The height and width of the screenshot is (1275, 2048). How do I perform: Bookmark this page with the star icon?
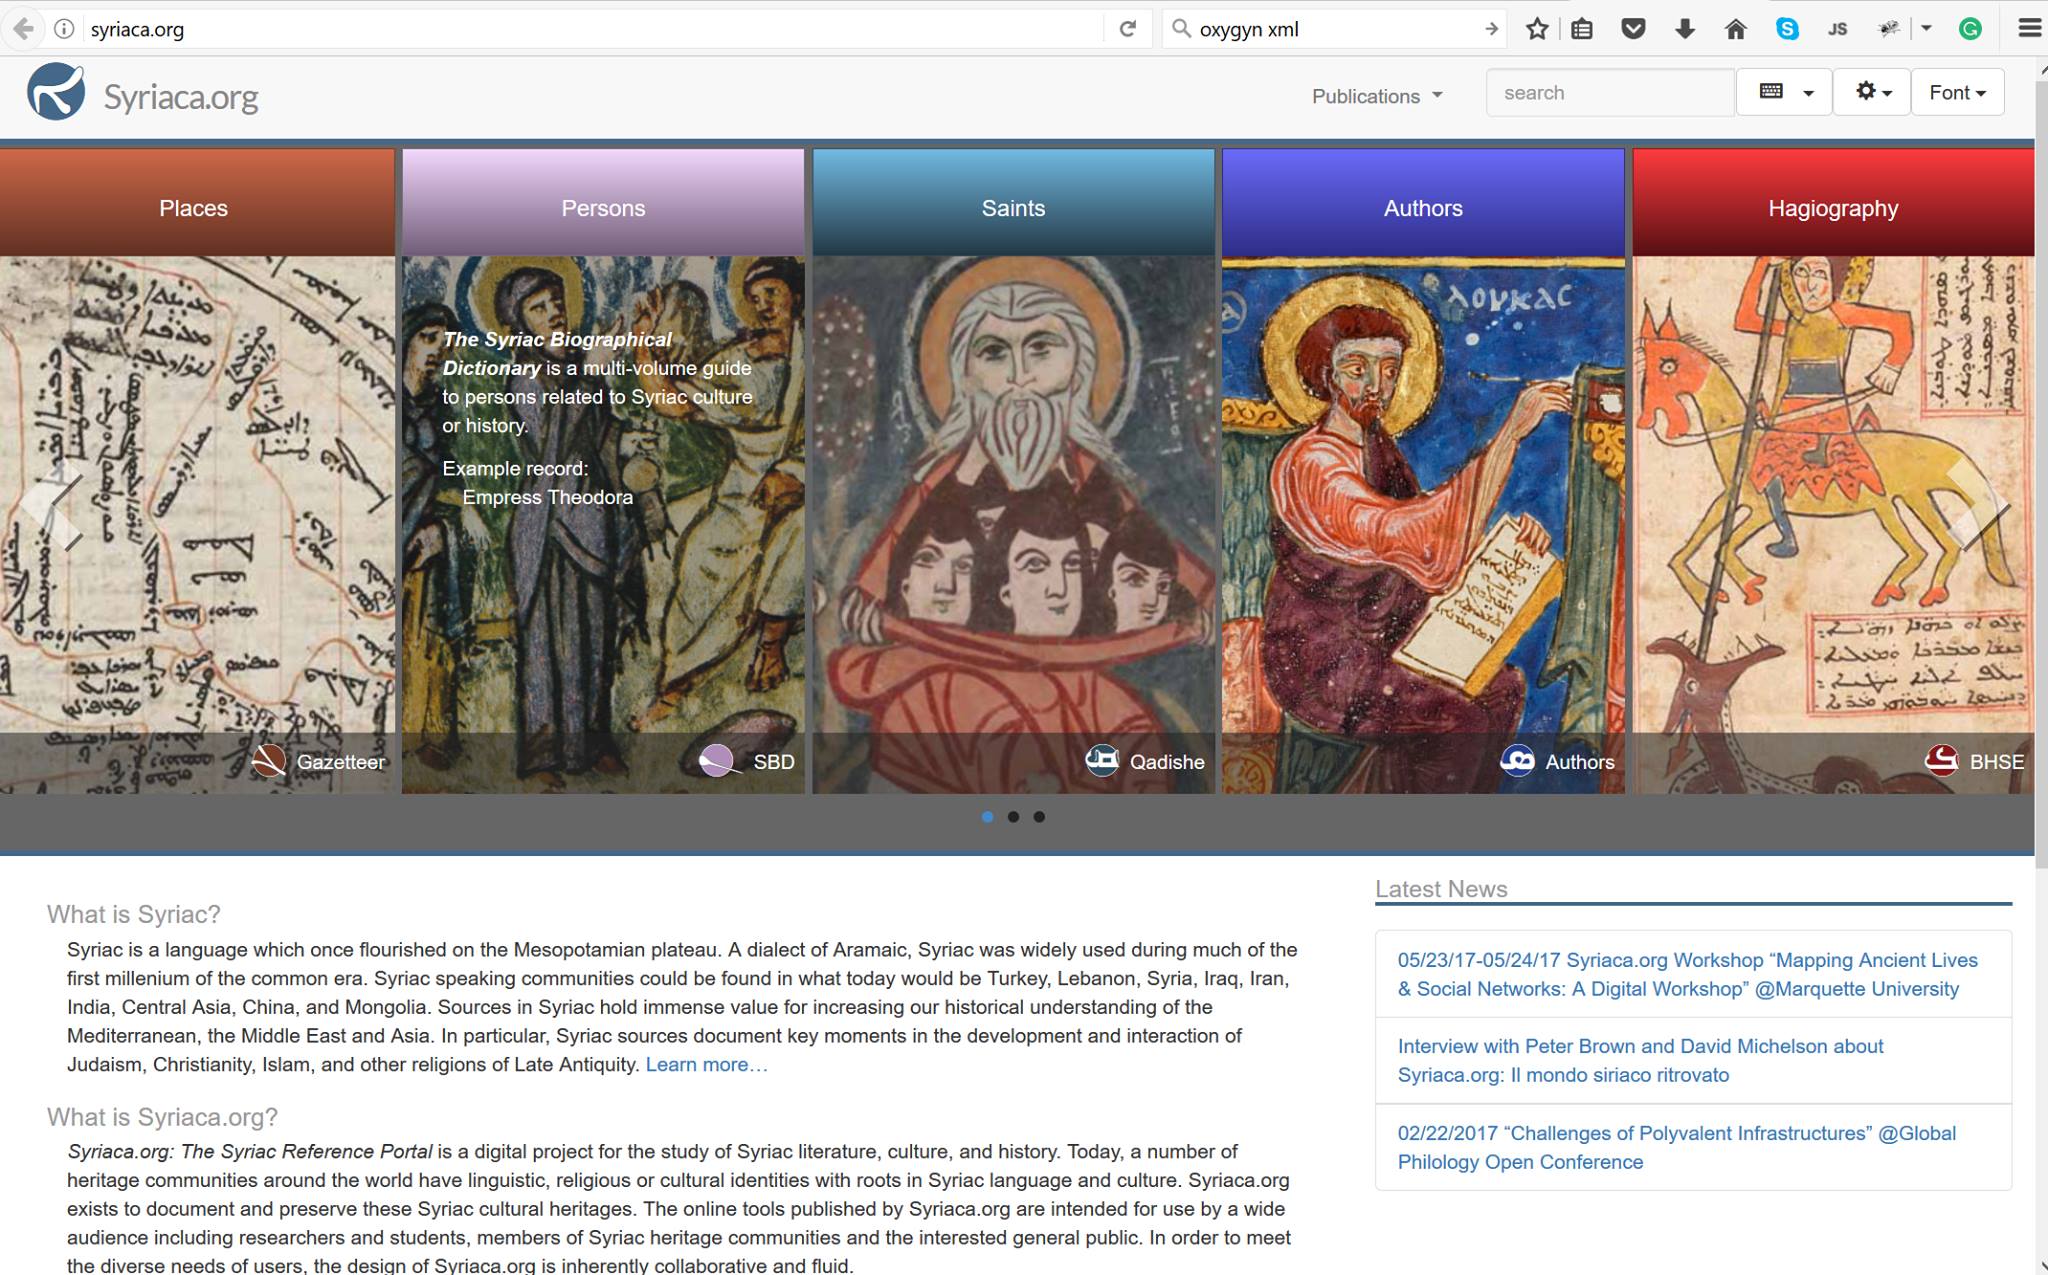[x=1537, y=29]
